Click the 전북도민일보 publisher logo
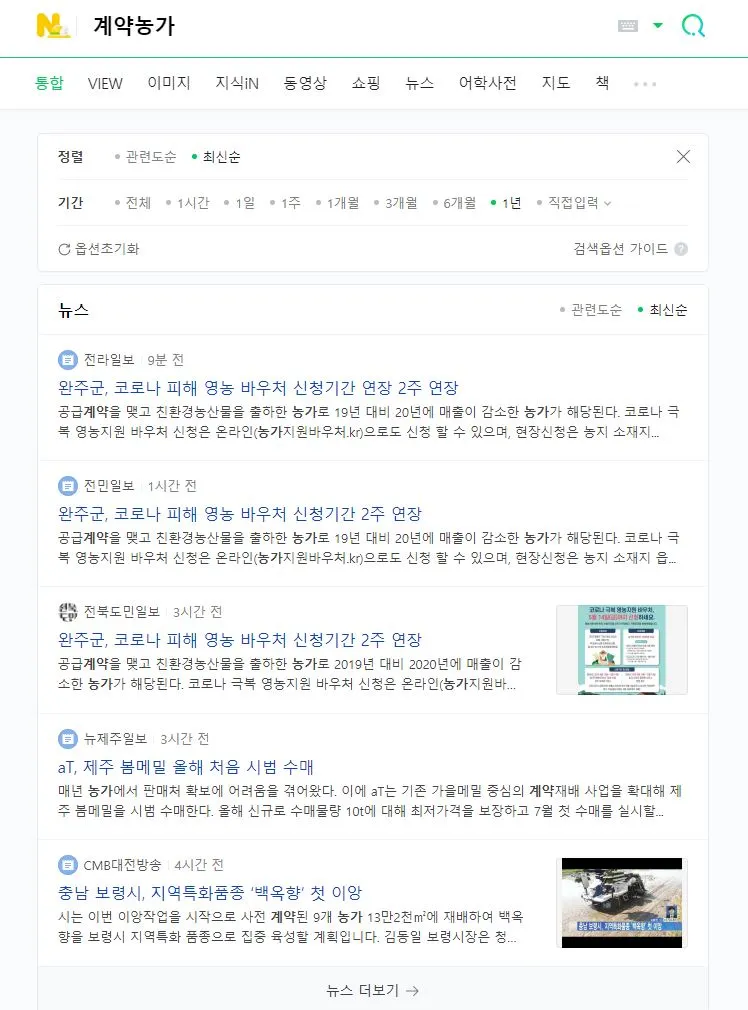The width and height of the screenshot is (748, 1010). click(68, 611)
